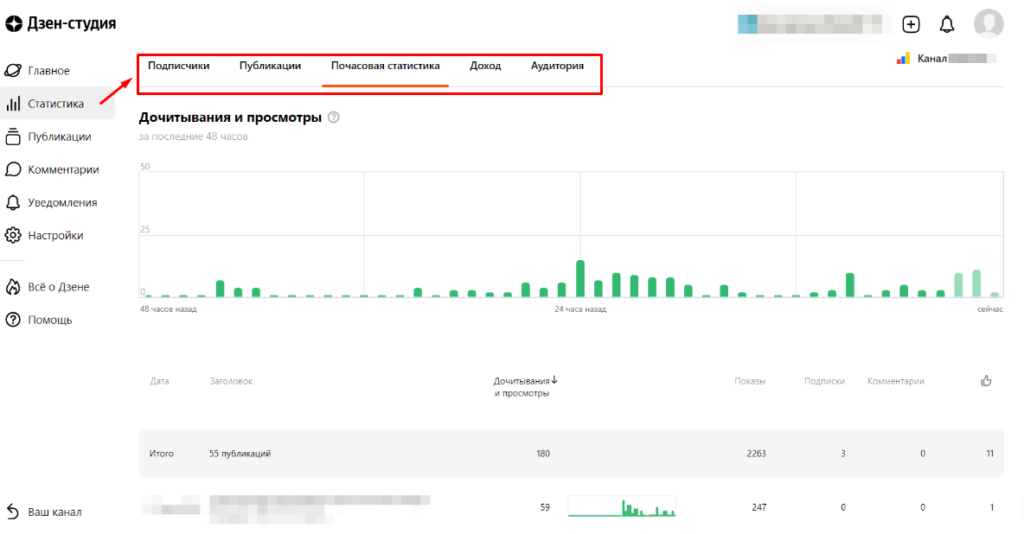Open the user profile avatar
Viewport: 1024px width, 534px height.
click(x=988, y=24)
